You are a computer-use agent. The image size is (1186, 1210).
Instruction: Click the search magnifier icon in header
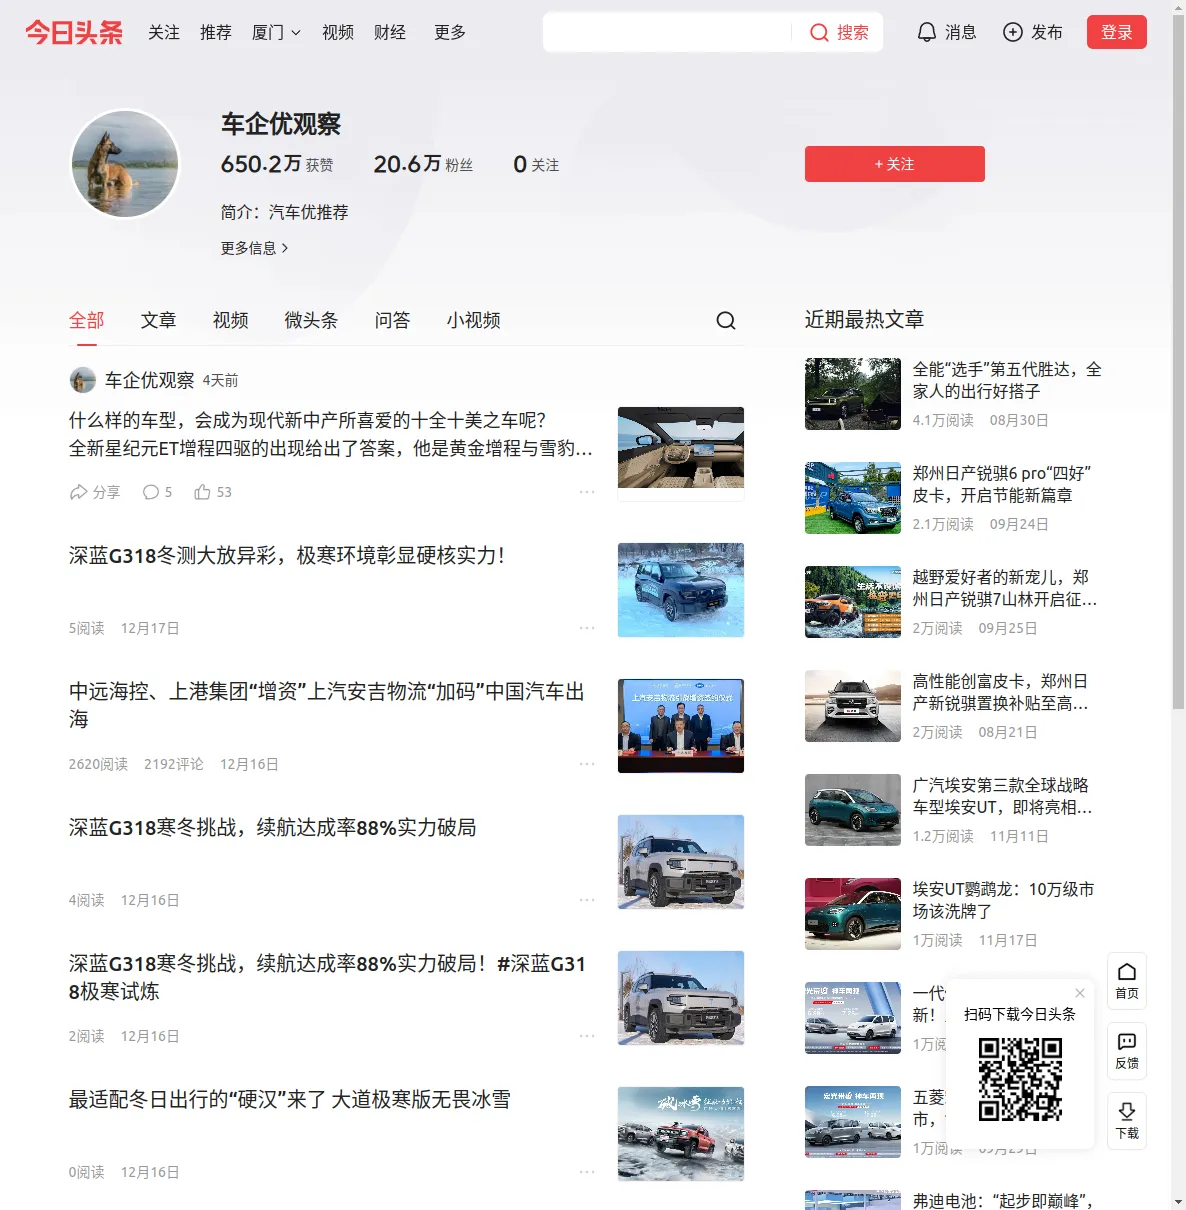819,33
